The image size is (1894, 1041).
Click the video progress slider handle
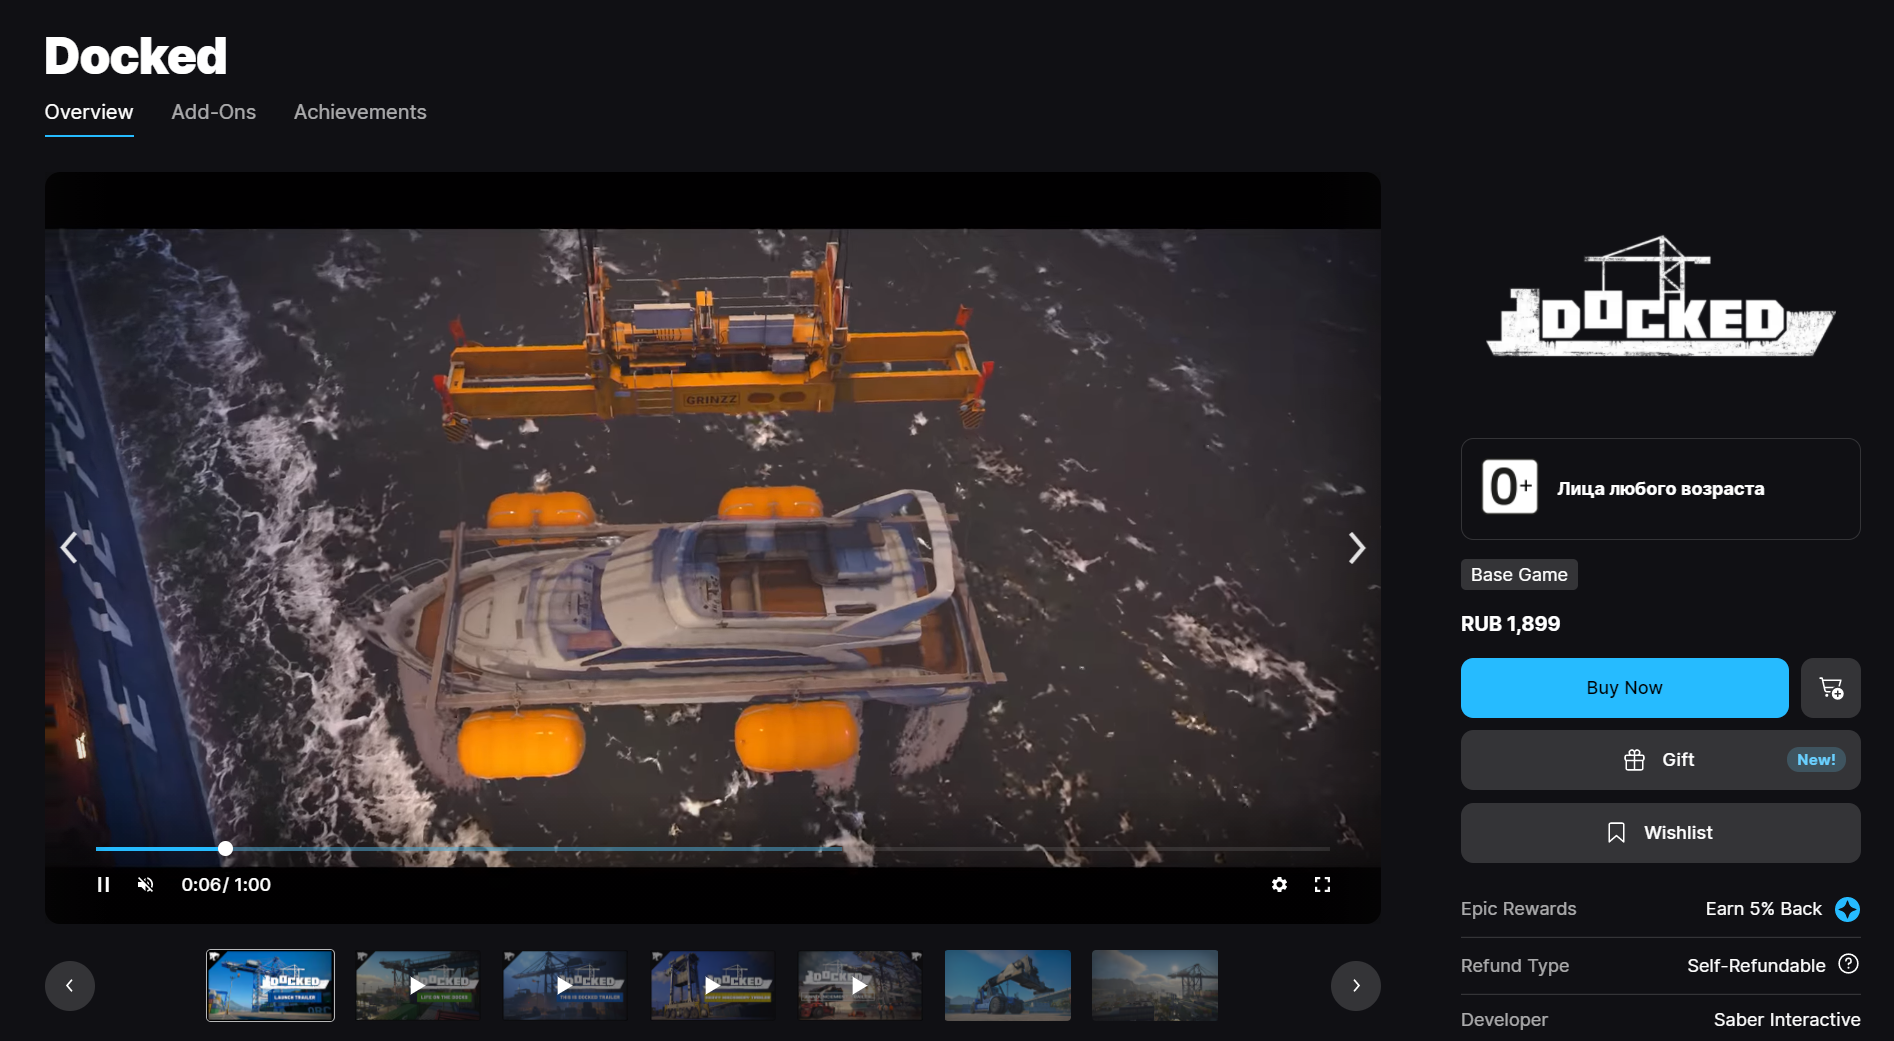pos(226,849)
